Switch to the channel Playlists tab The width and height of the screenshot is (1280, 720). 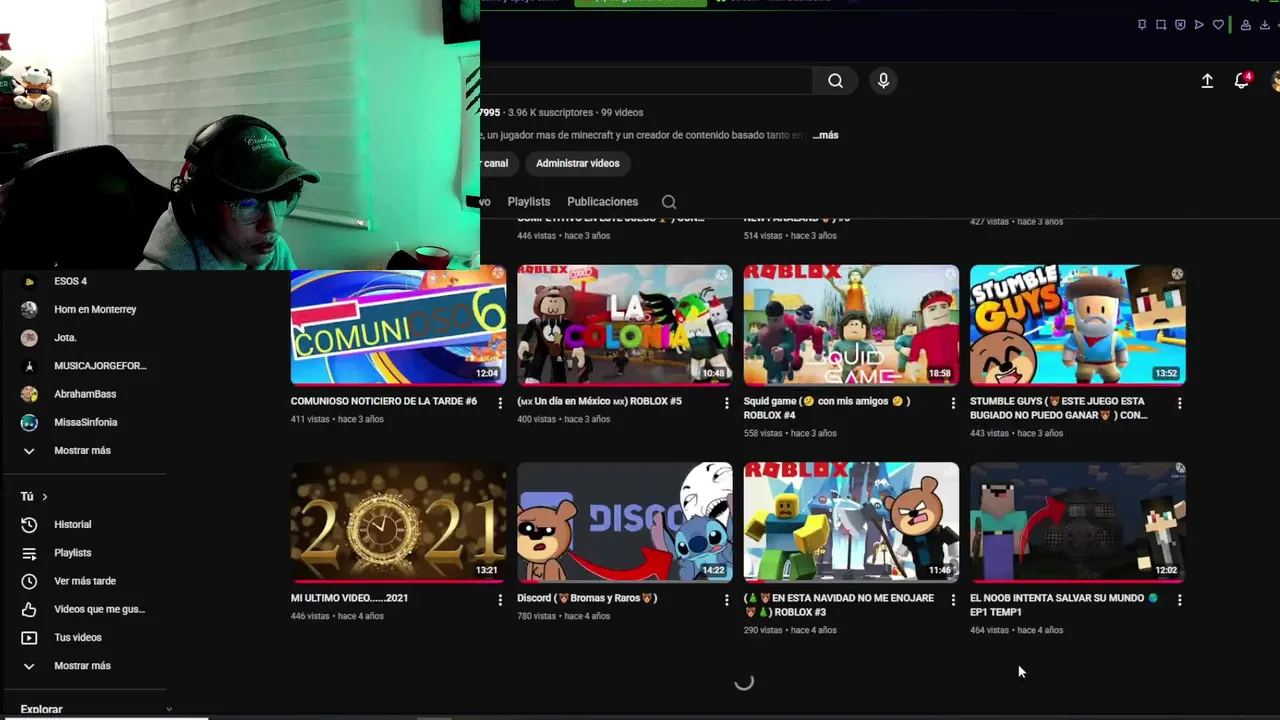[529, 202]
